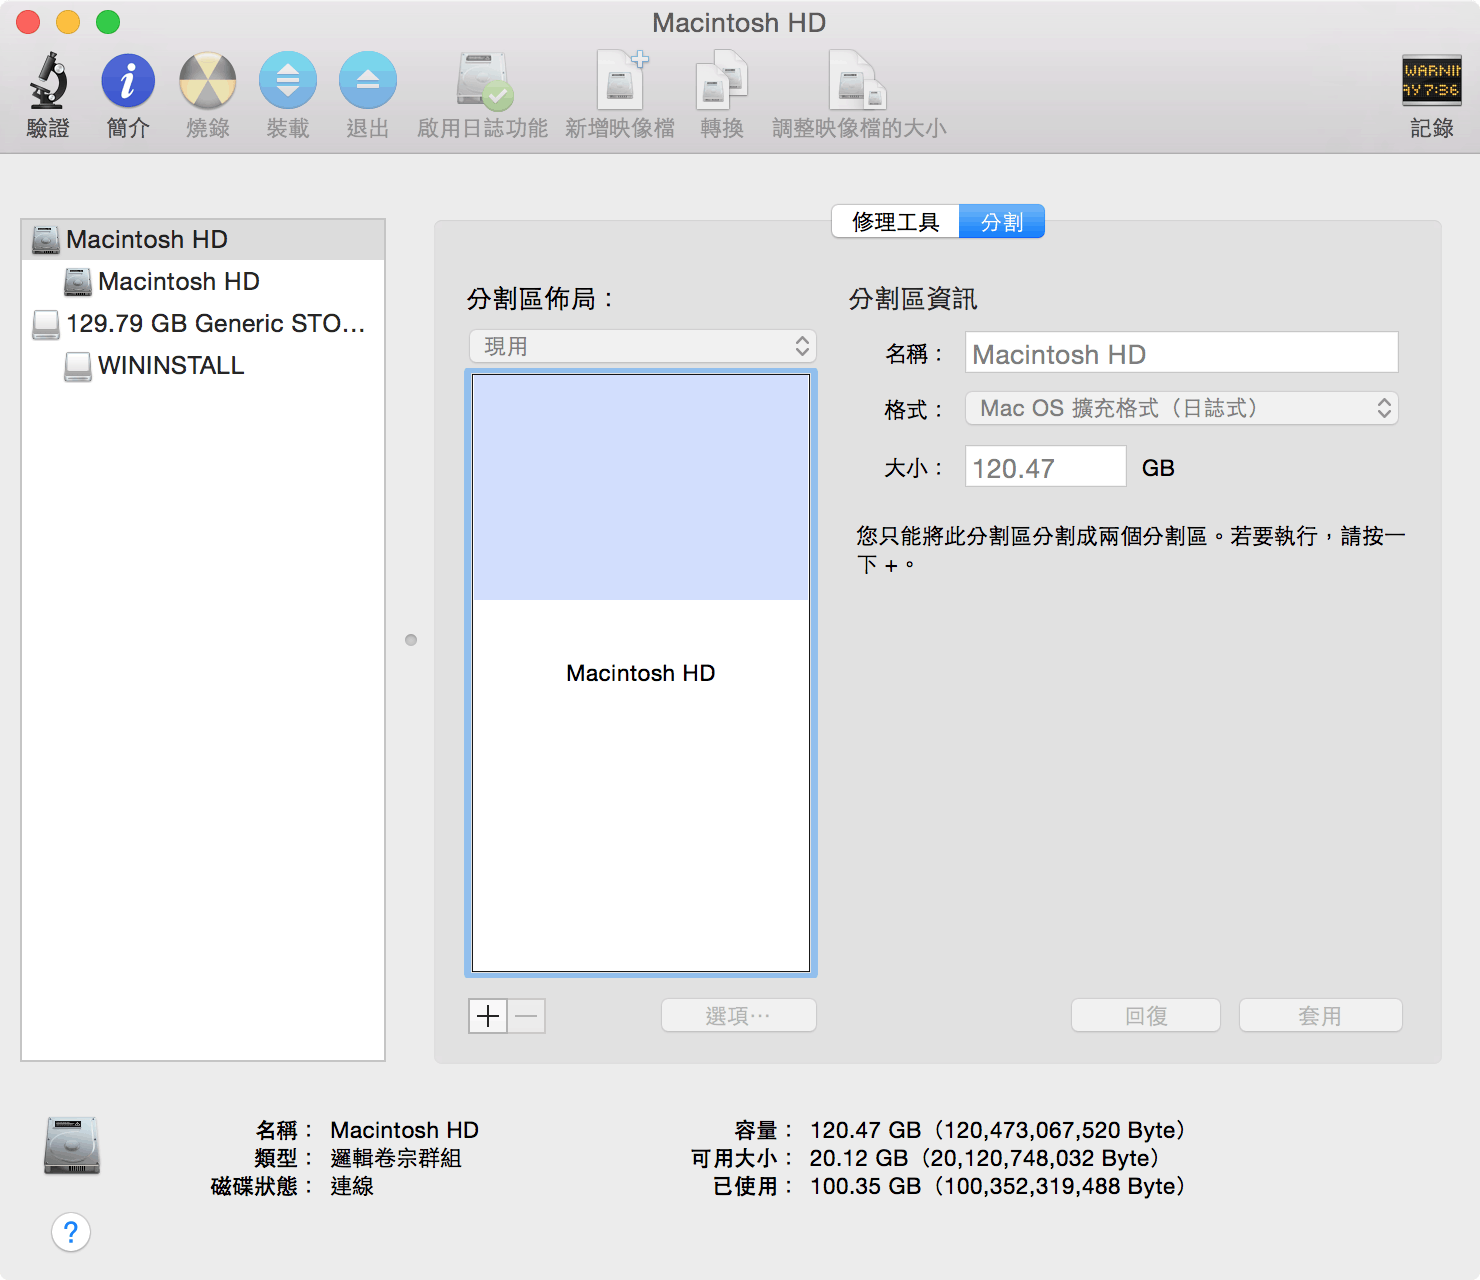This screenshot has width=1480, height=1280.
Task: Select top-level Macintosh HD disk in sidebar
Action: pyautogui.click(x=203, y=240)
